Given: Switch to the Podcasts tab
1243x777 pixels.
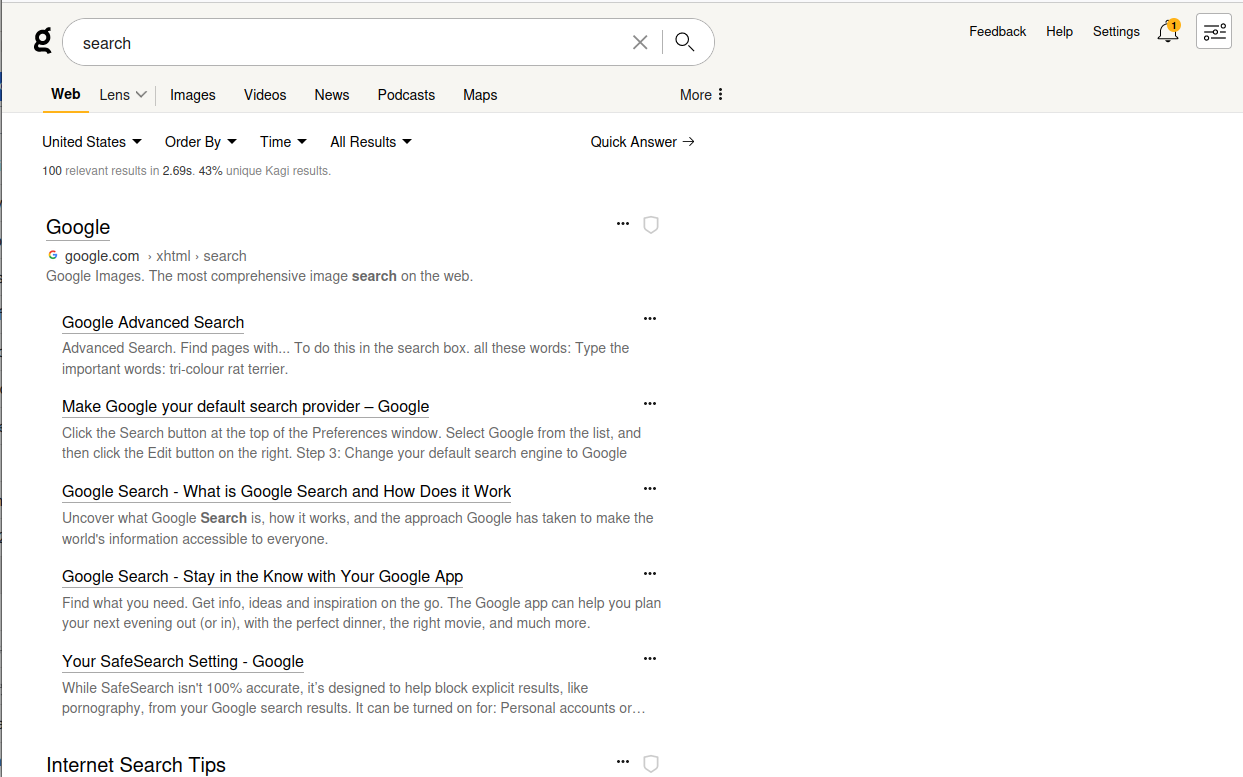Looking at the screenshot, I should tap(406, 95).
